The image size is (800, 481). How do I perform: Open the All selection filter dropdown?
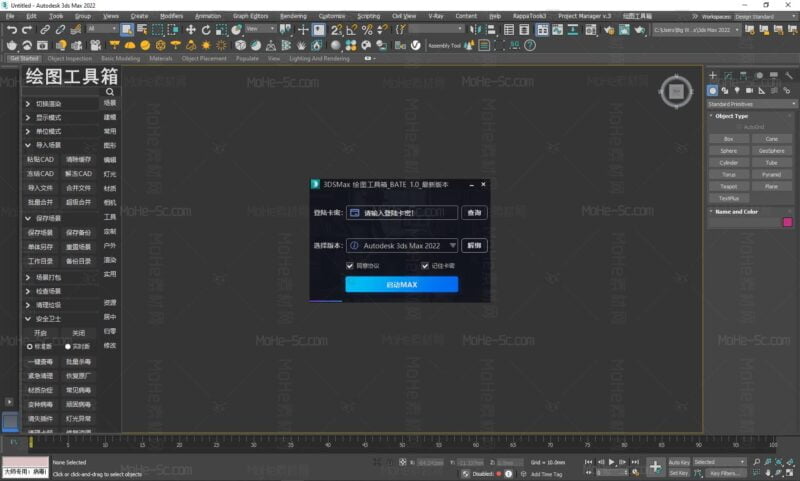click(x=102, y=29)
